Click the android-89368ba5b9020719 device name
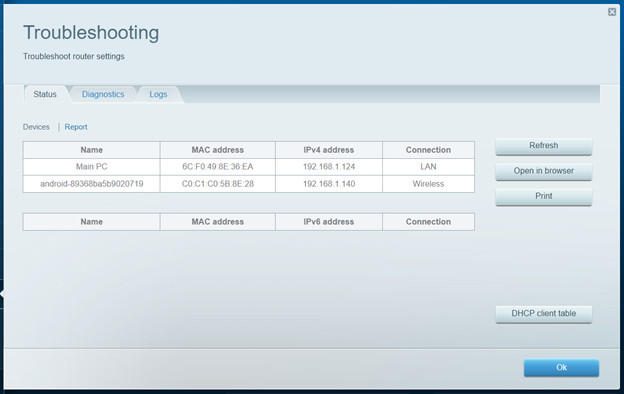The image size is (624, 394). pos(92,184)
